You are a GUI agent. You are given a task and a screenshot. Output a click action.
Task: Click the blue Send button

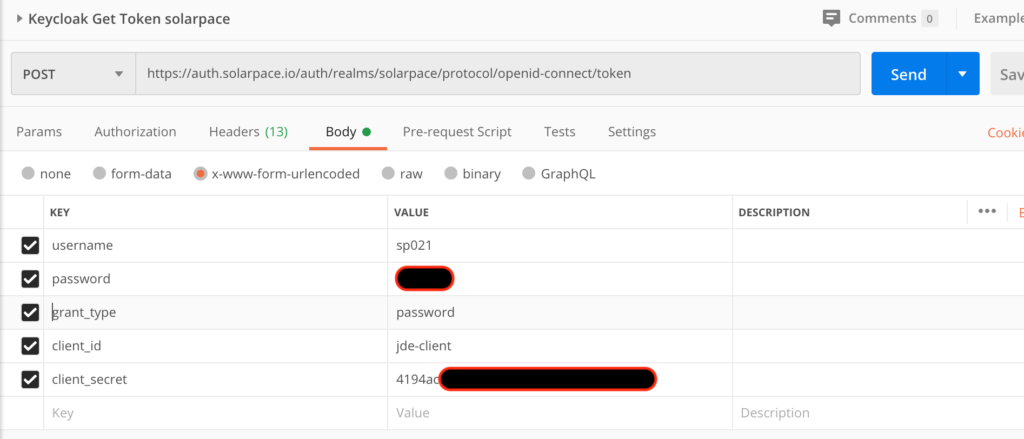(x=908, y=74)
